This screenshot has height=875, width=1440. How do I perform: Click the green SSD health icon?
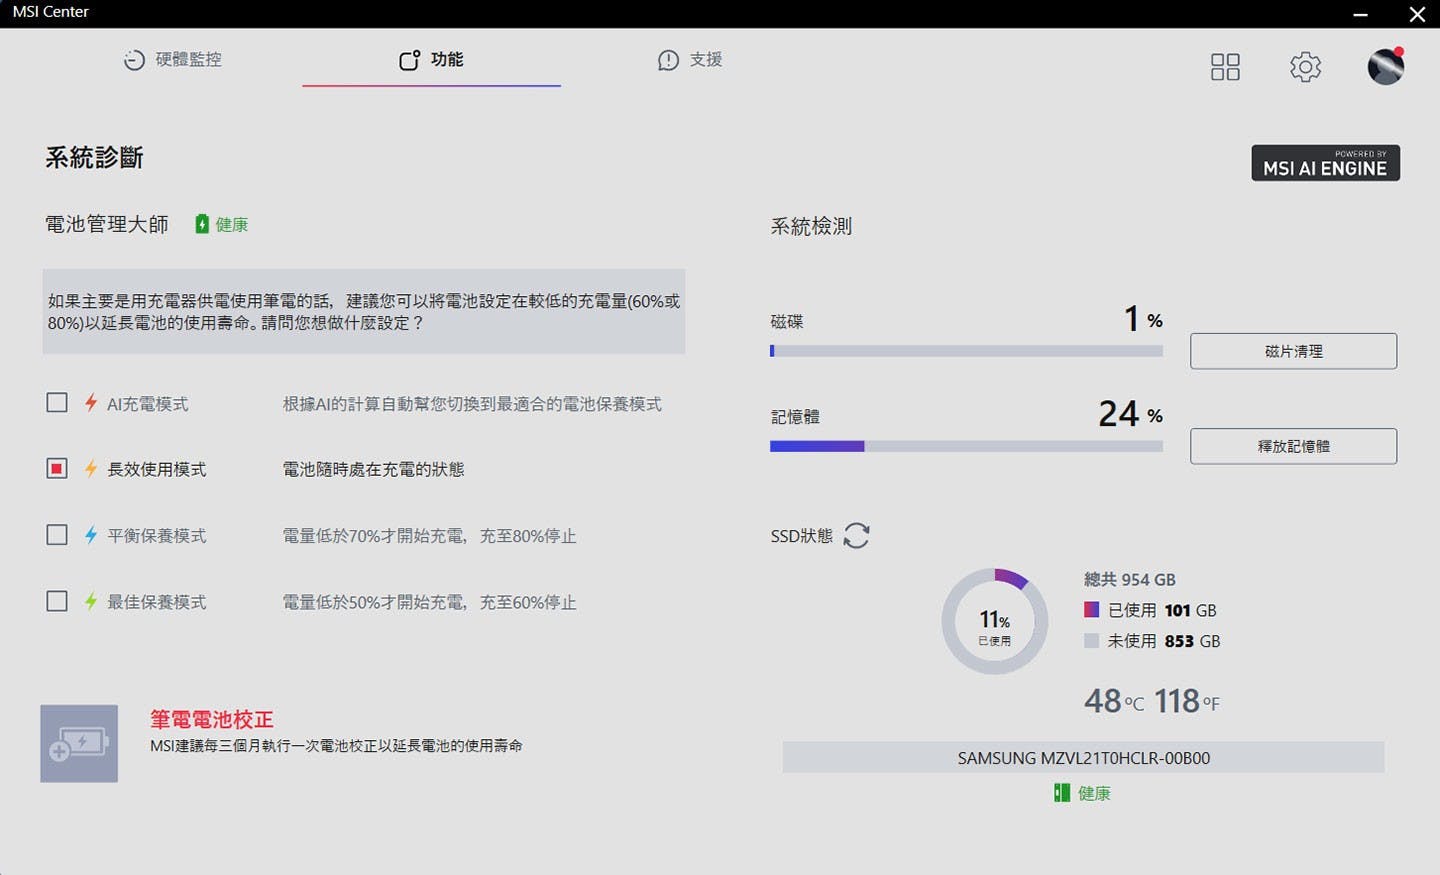pos(1062,792)
